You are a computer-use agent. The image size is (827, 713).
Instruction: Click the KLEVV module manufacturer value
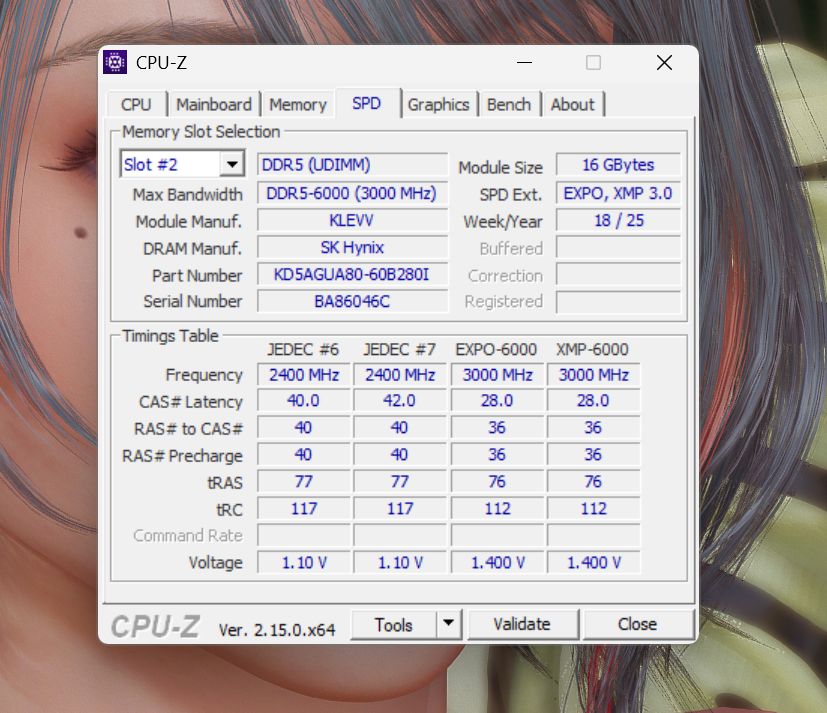tap(352, 220)
